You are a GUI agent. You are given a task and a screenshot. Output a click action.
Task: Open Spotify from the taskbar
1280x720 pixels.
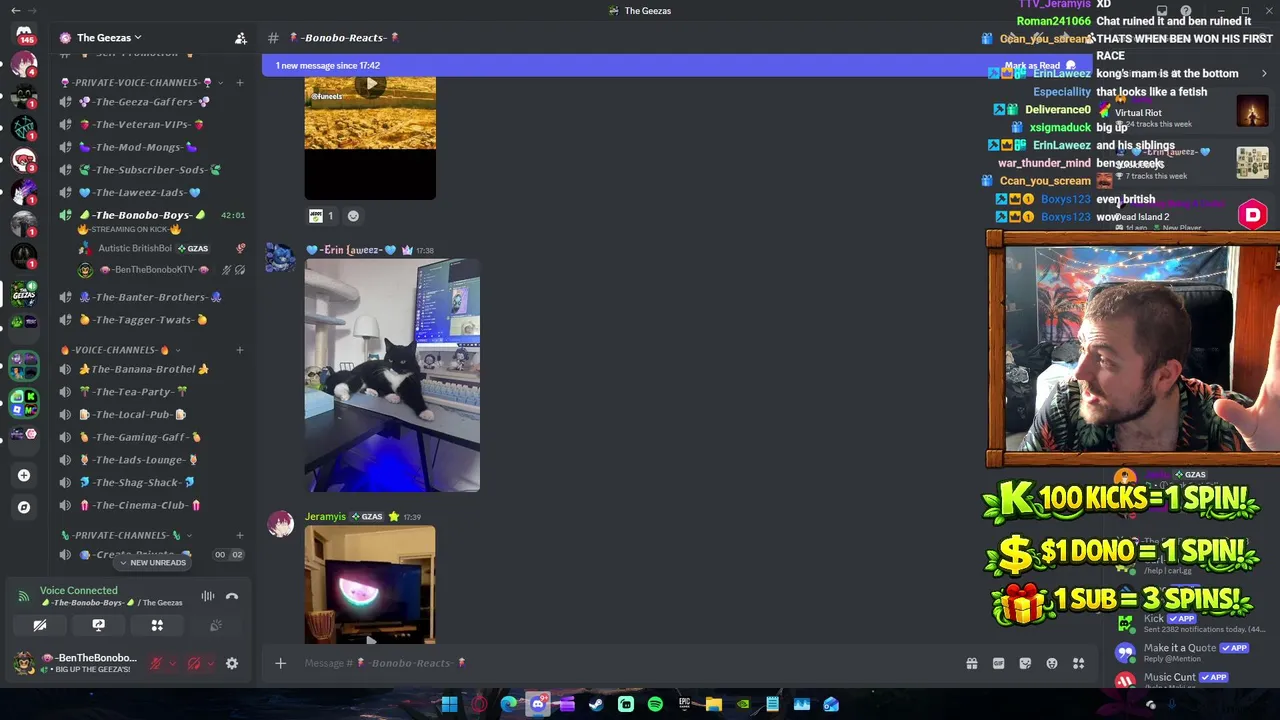(x=655, y=705)
